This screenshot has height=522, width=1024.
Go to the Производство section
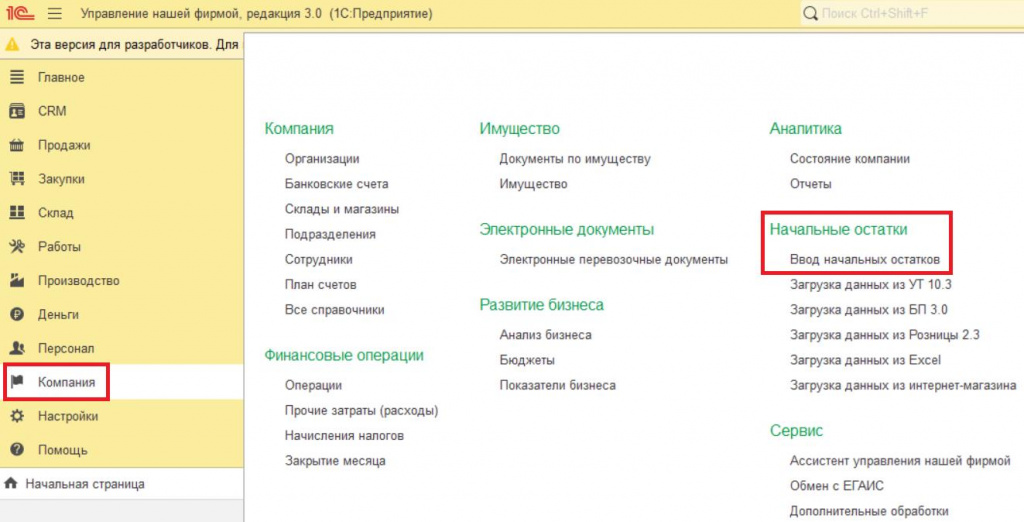[x=78, y=281]
